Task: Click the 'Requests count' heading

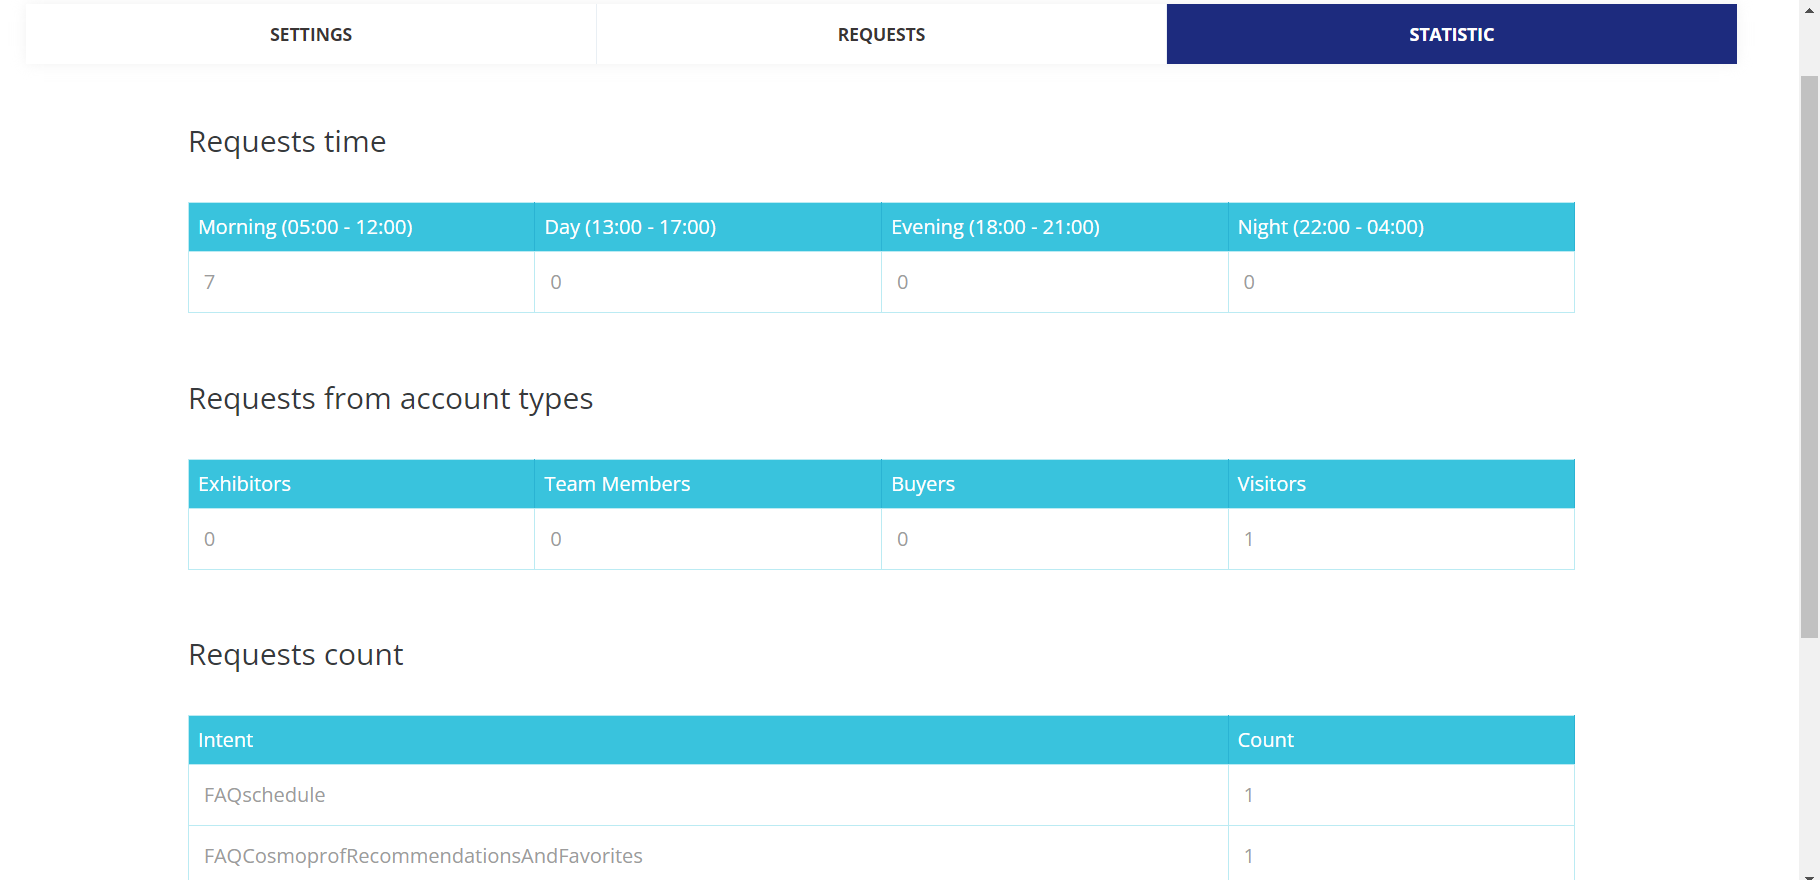Action: pos(296,655)
